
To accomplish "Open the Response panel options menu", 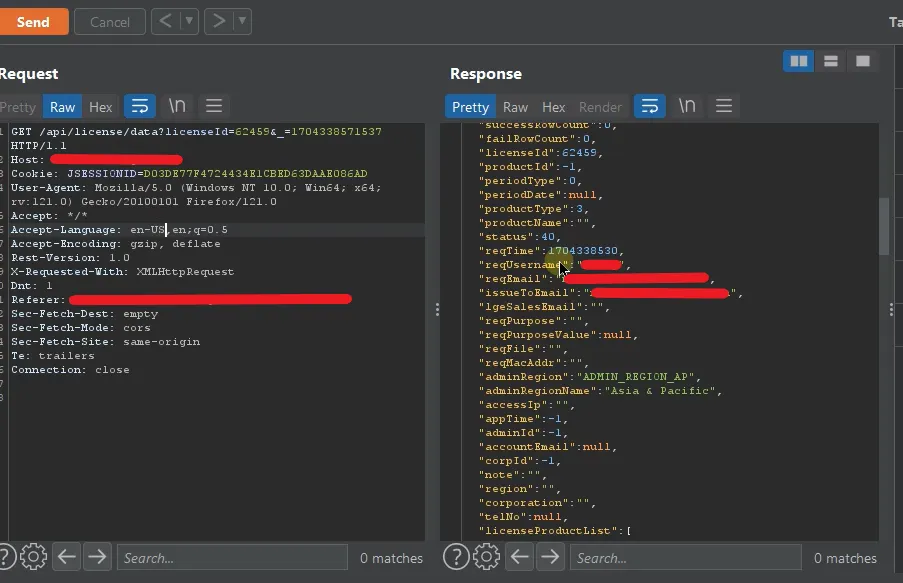I will pyautogui.click(x=724, y=106).
